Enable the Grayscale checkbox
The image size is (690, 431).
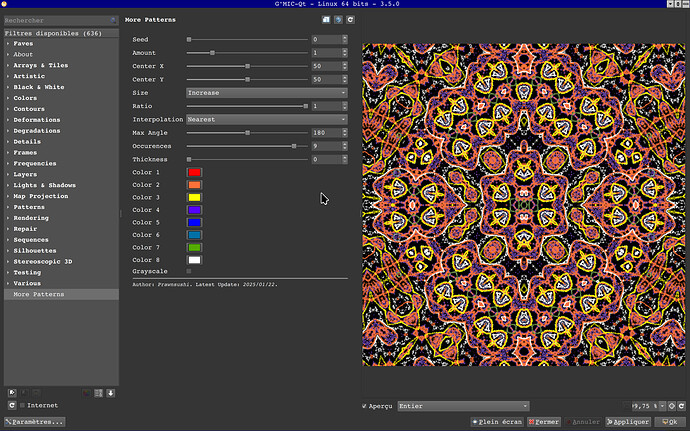click(x=188, y=272)
